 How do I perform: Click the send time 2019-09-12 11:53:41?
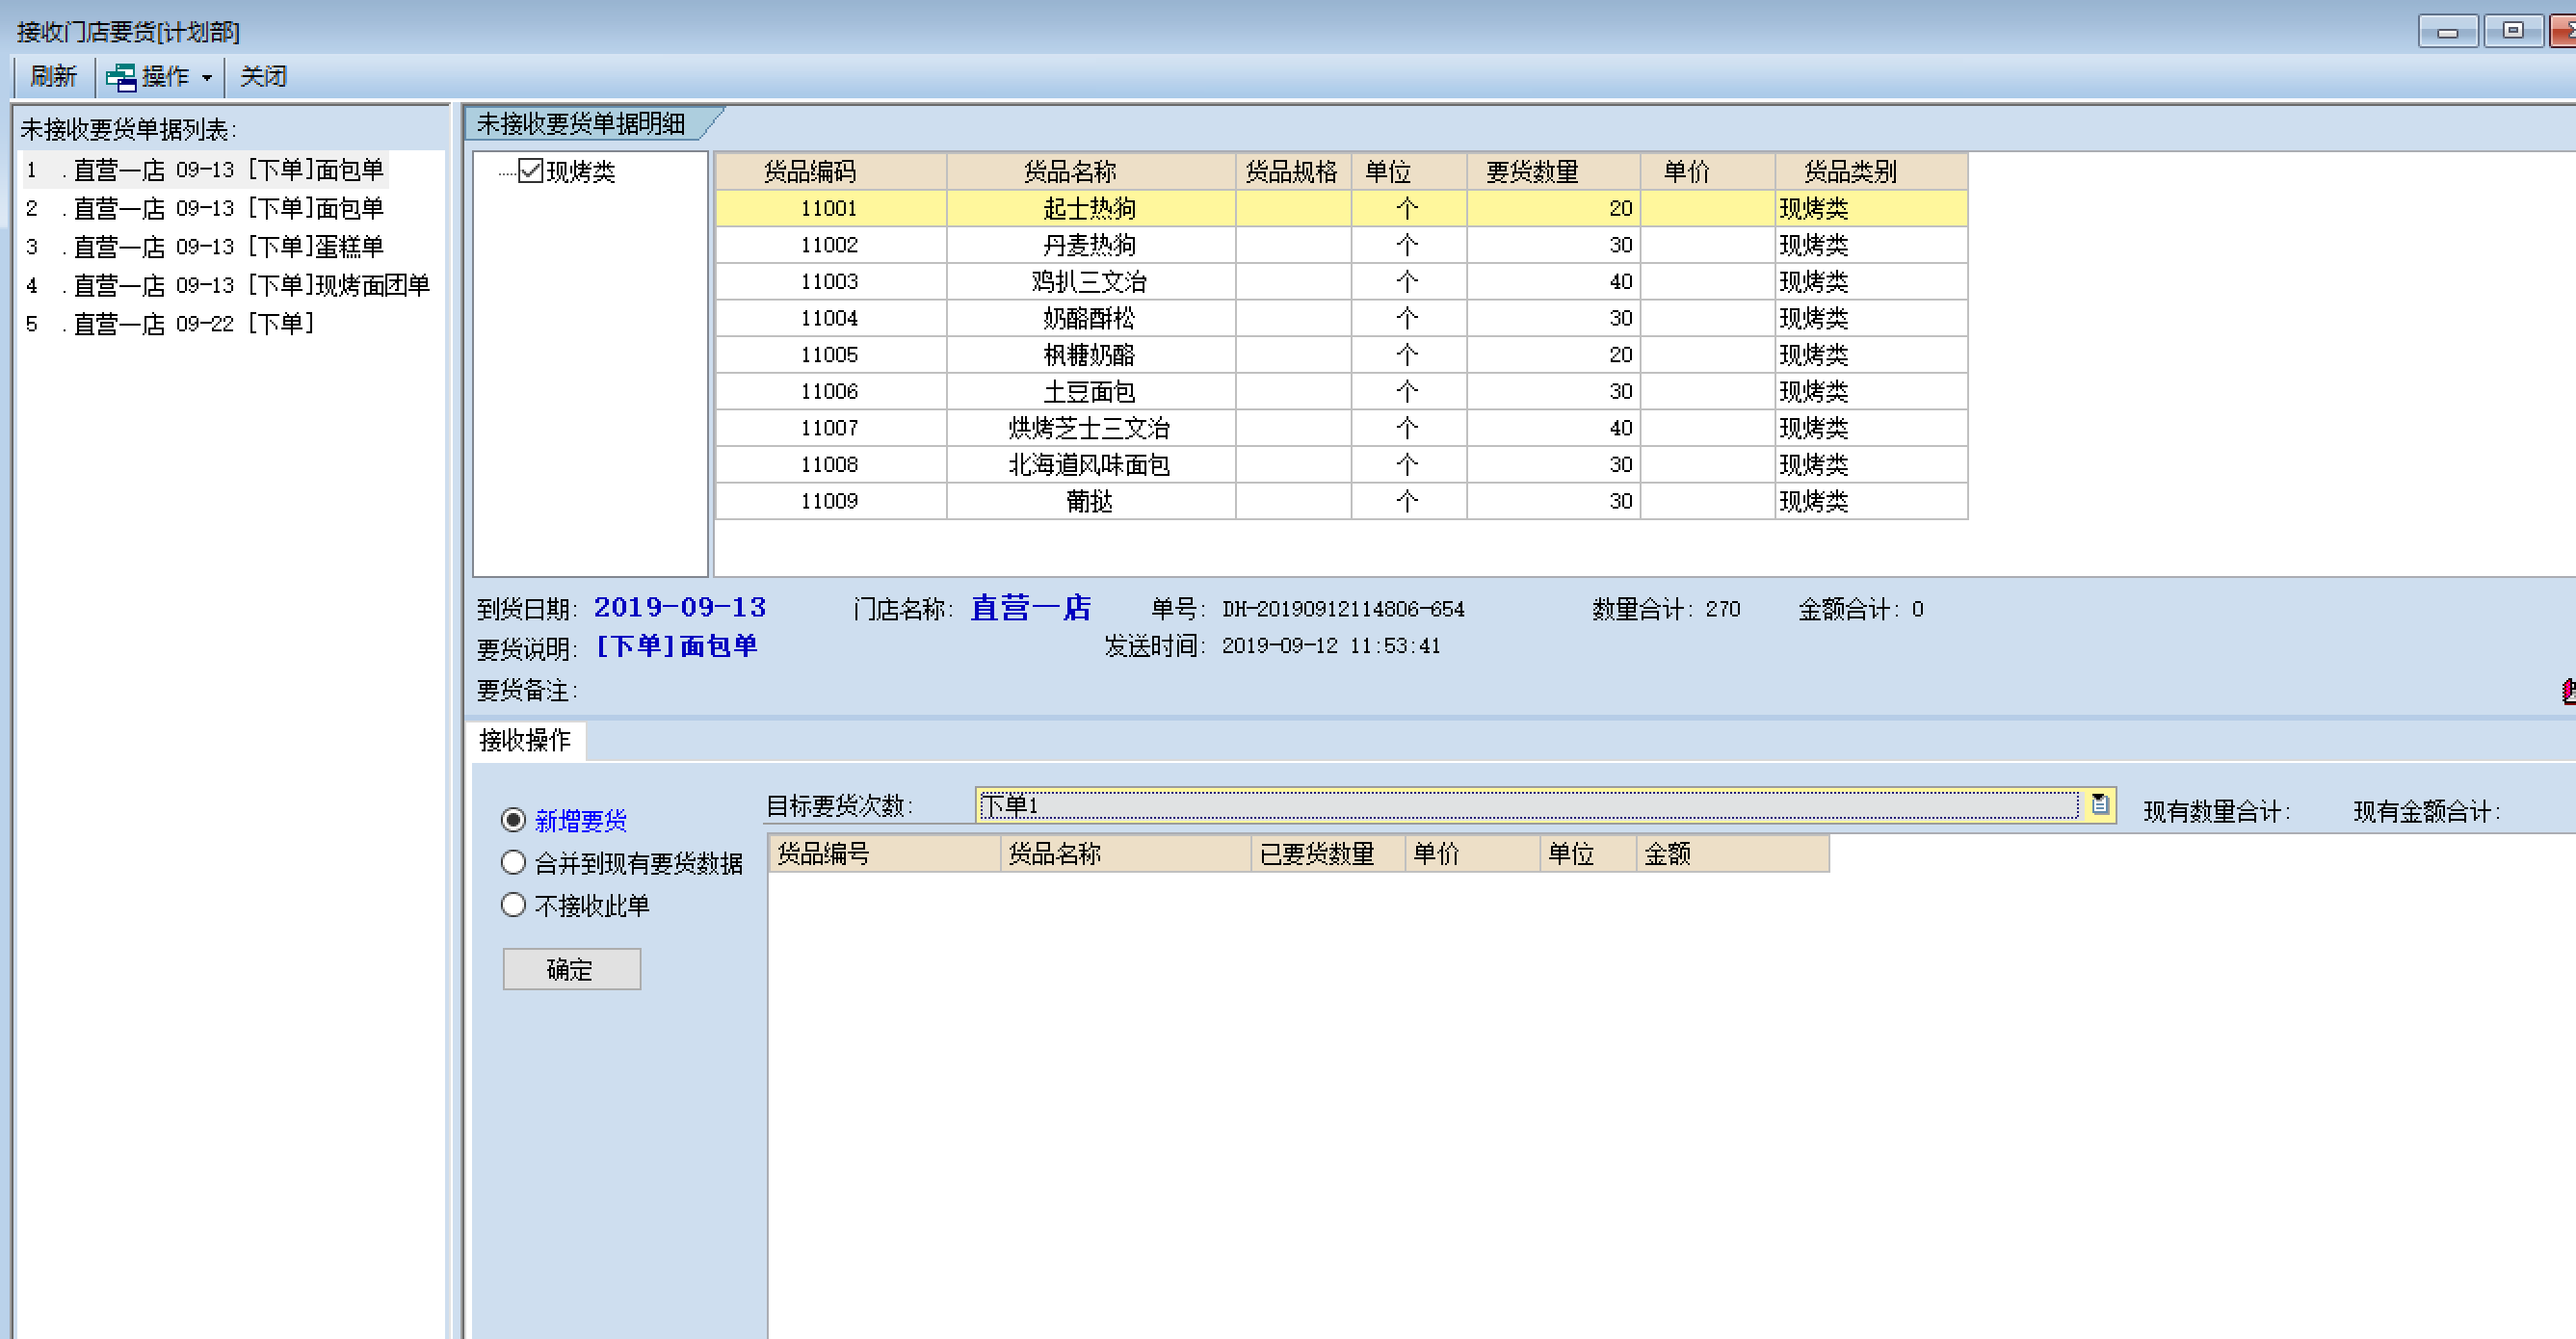(1331, 646)
